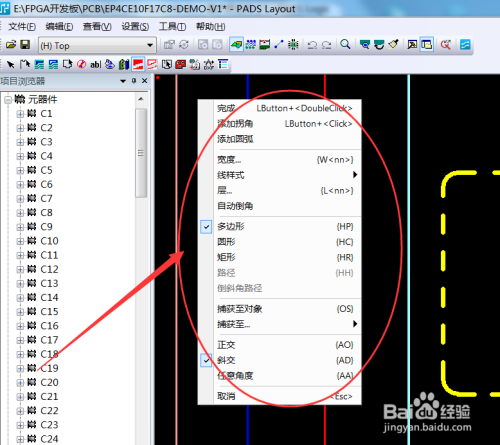Expand the C14 component node
The height and width of the screenshot is (445, 500).
click(x=20, y=297)
